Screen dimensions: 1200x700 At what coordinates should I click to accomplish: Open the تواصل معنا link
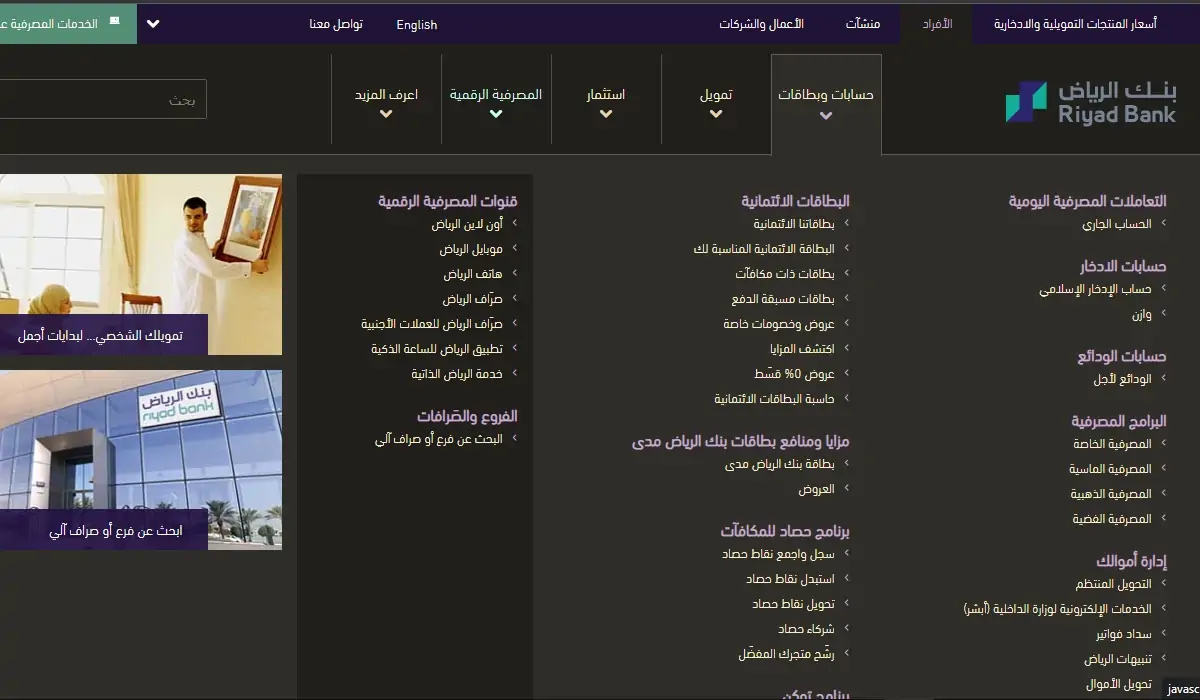(x=336, y=24)
